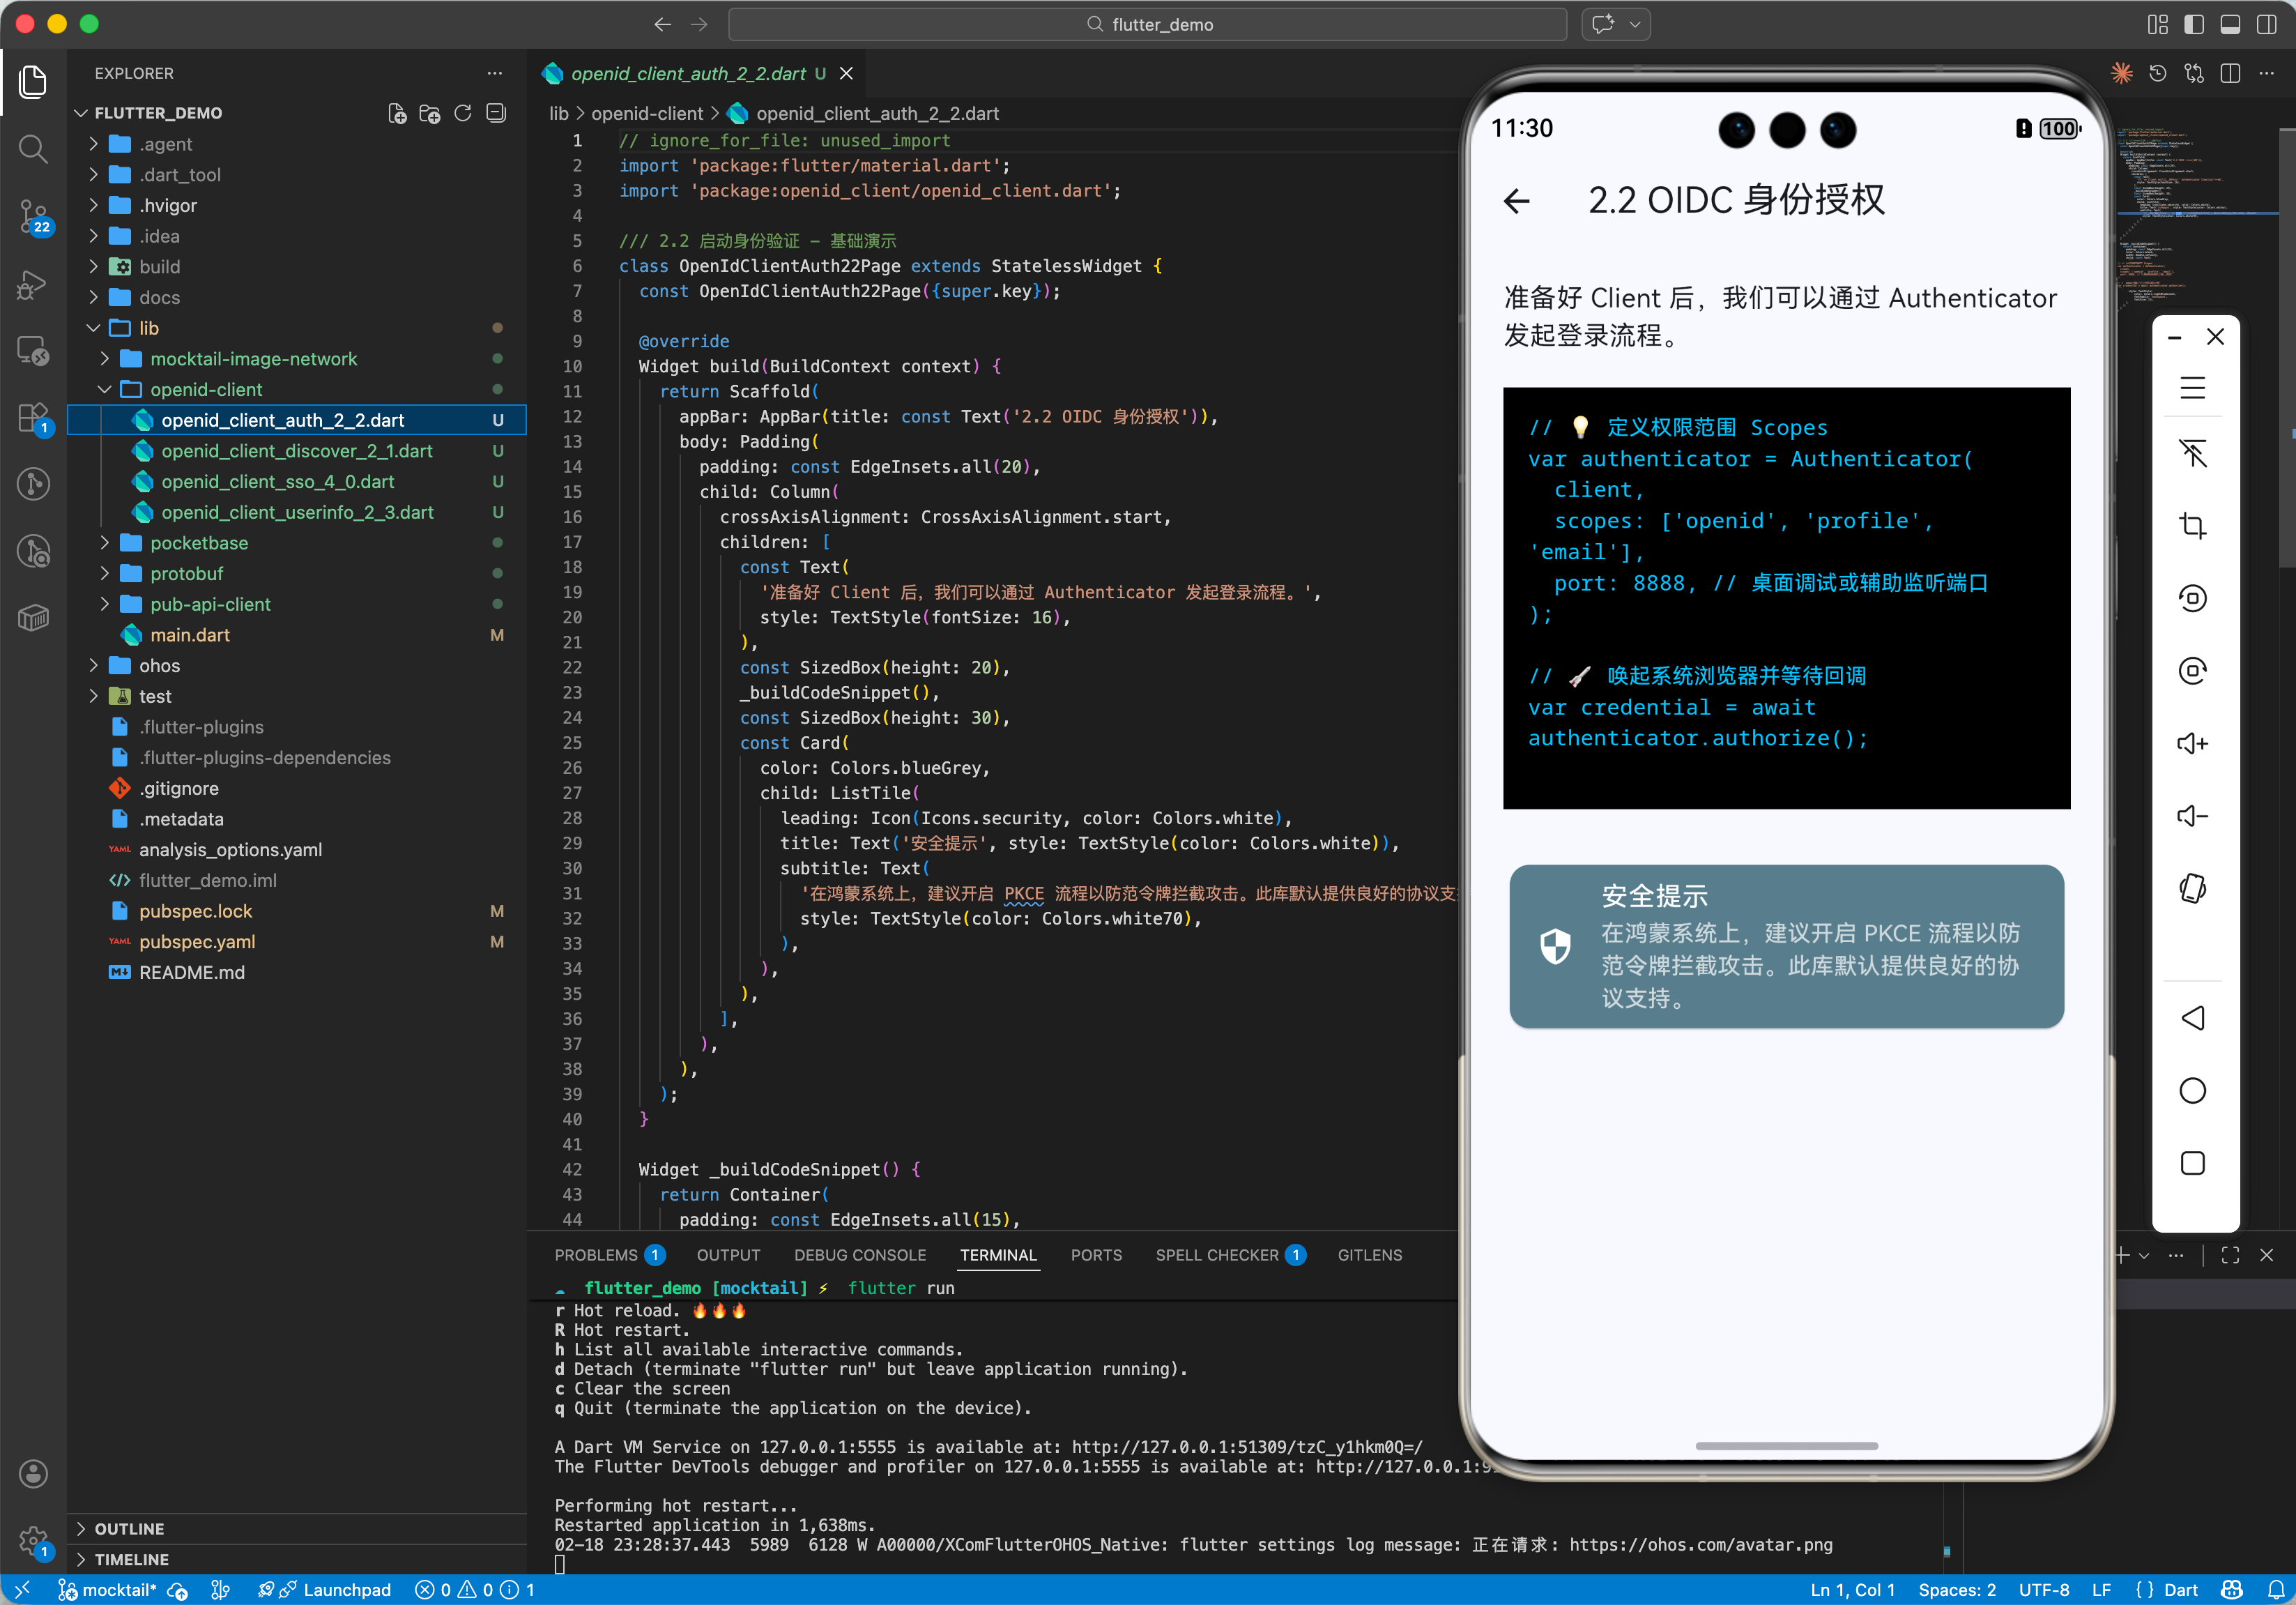Open Source Control view with 22 badge
Screen dimensions: 2296x1605
click(x=33, y=215)
